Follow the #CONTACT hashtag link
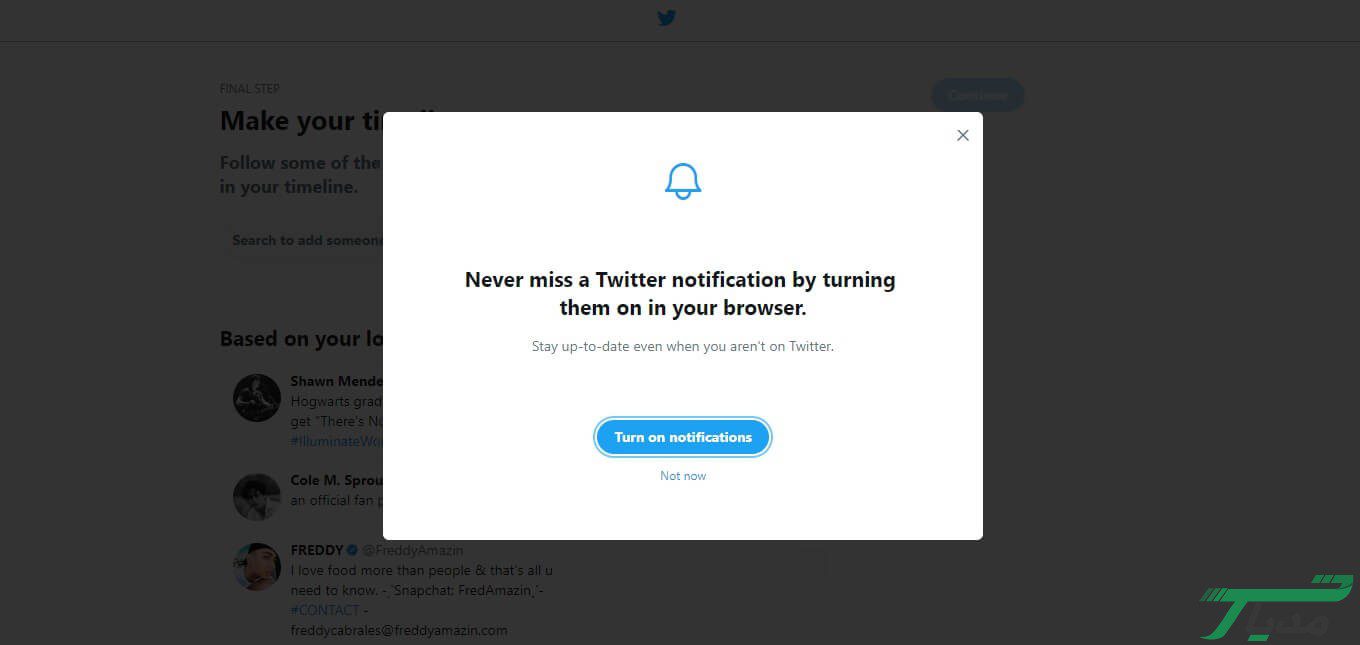 [325, 610]
